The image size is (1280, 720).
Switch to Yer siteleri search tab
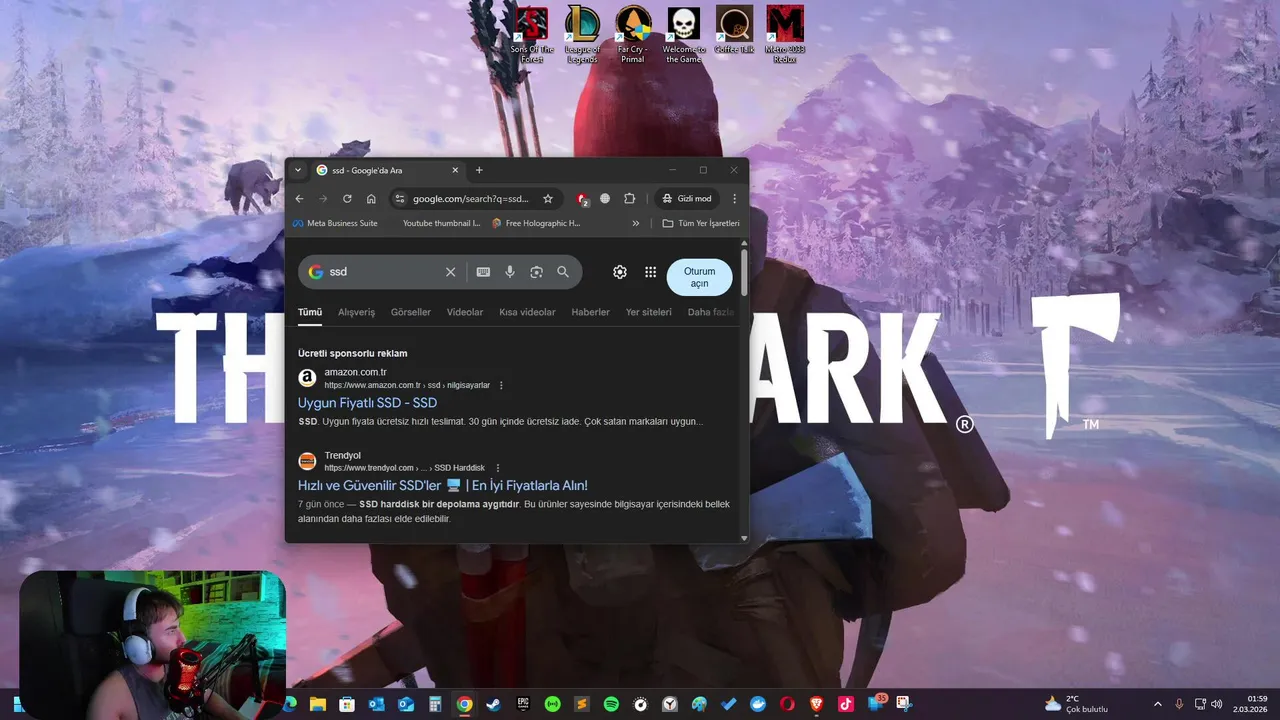(649, 312)
